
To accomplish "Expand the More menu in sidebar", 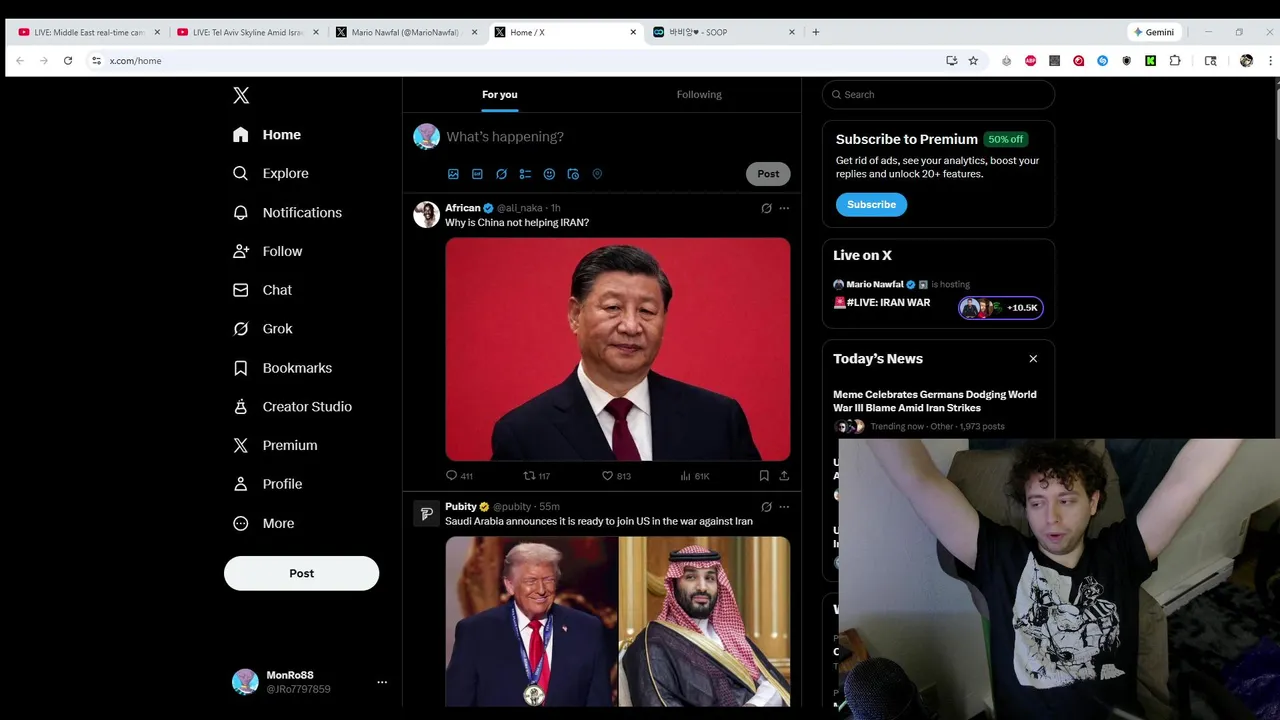I will coord(263,523).
